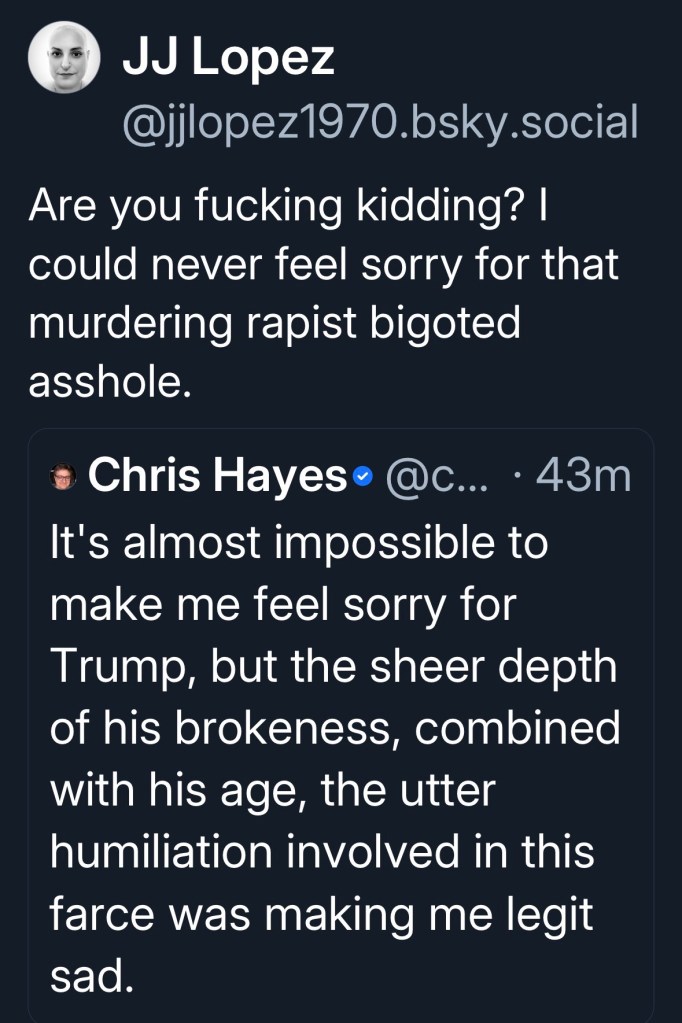
Task: Tap the 'with his age, the utter' line
Action: 272,790
